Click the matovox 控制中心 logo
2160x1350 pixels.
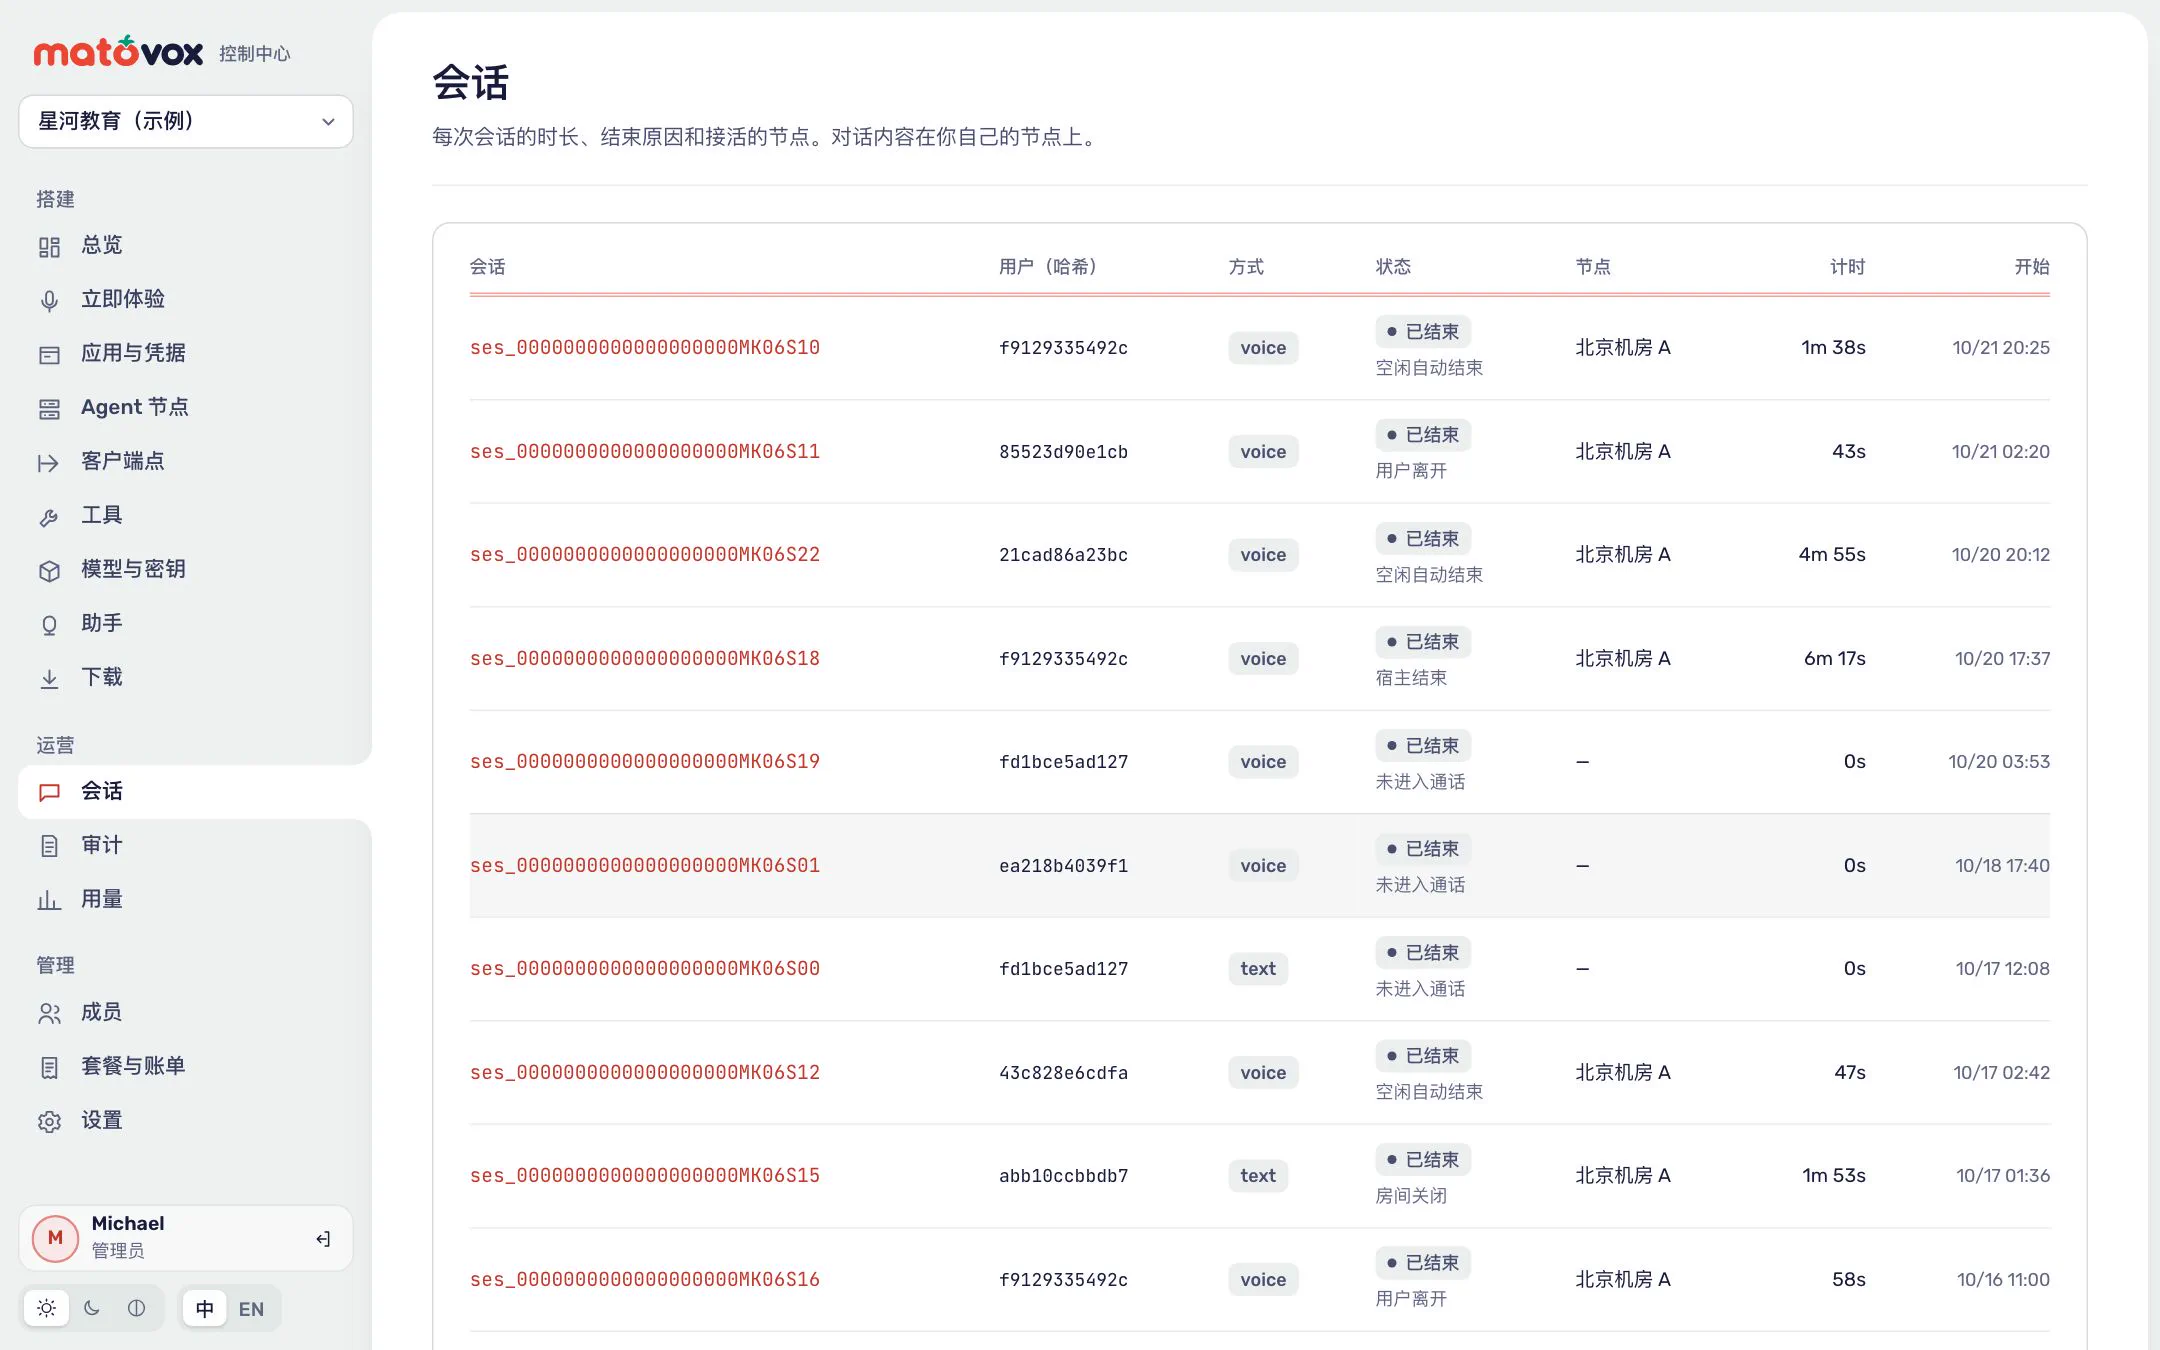[162, 52]
